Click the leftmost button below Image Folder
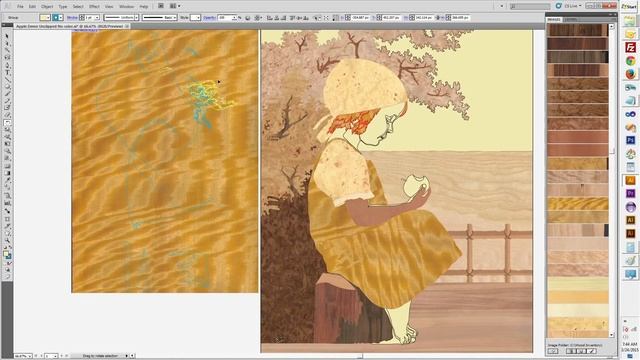This screenshot has height=360, width=640. coord(553,351)
